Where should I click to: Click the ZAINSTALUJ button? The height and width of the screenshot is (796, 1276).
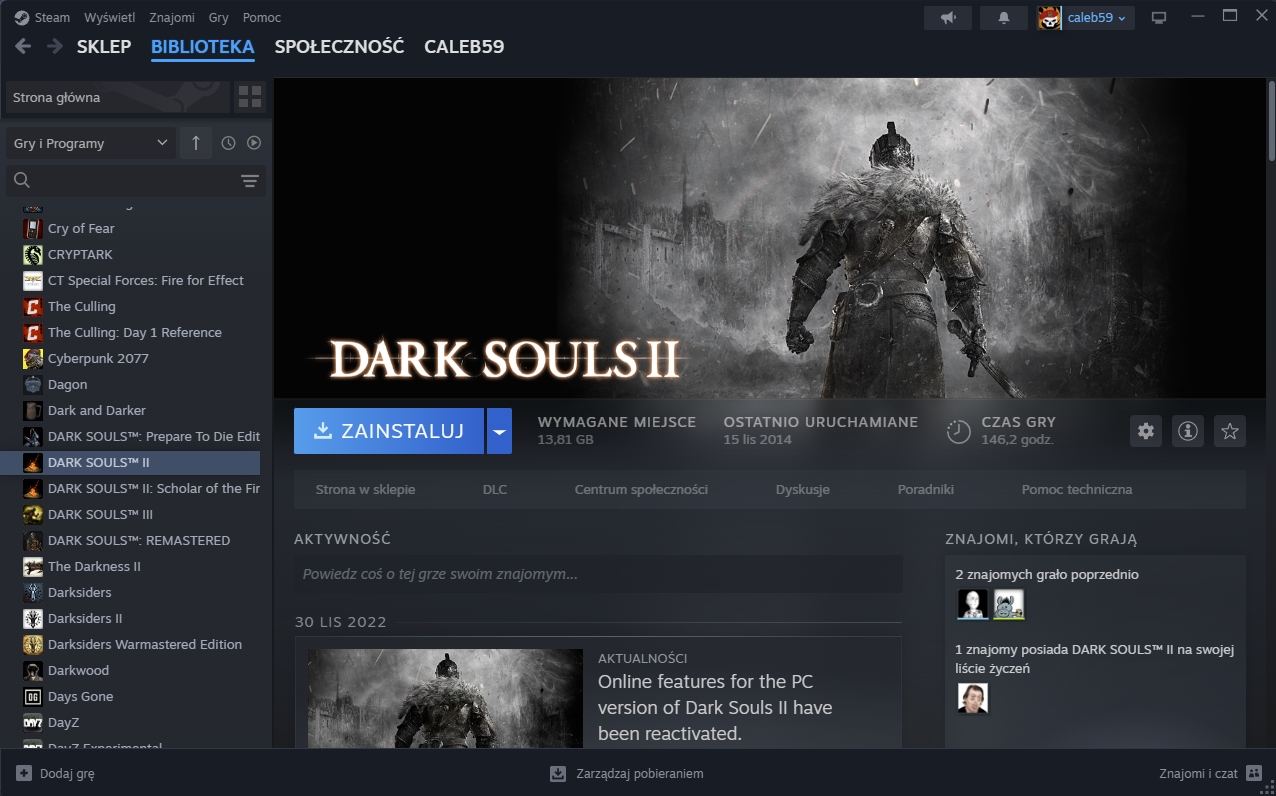point(389,431)
